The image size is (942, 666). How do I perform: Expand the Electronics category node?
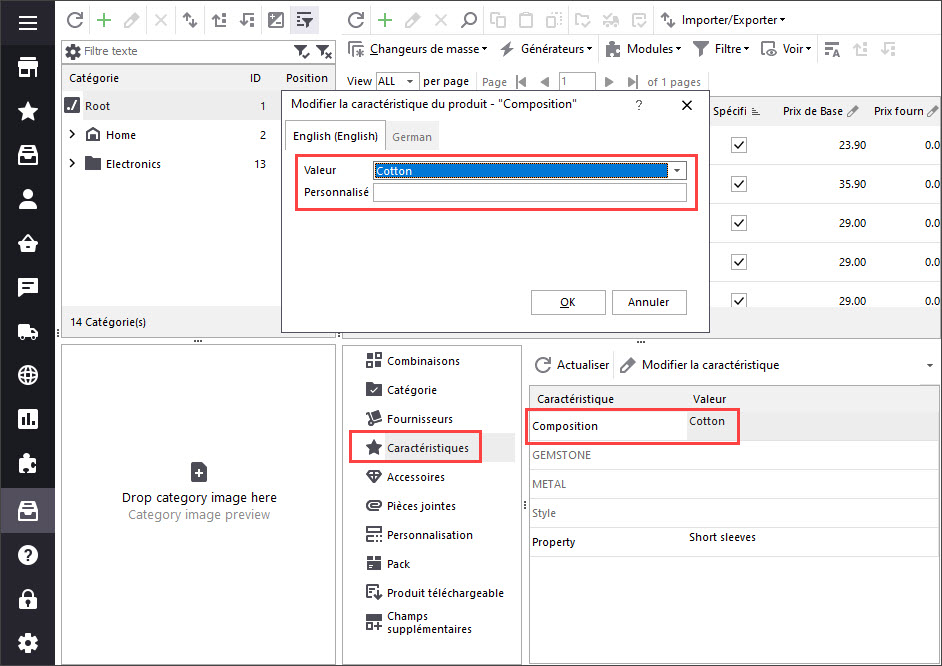click(x=72, y=163)
